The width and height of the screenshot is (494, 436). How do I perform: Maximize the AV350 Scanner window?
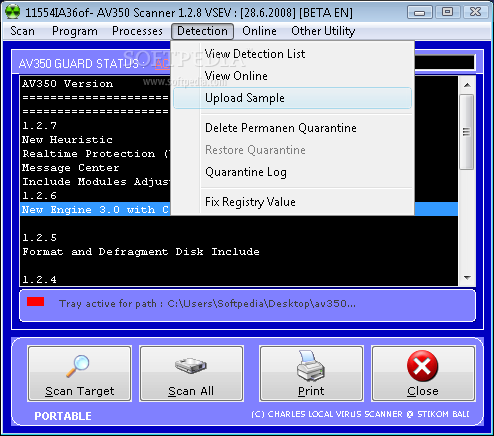coord(447,12)
